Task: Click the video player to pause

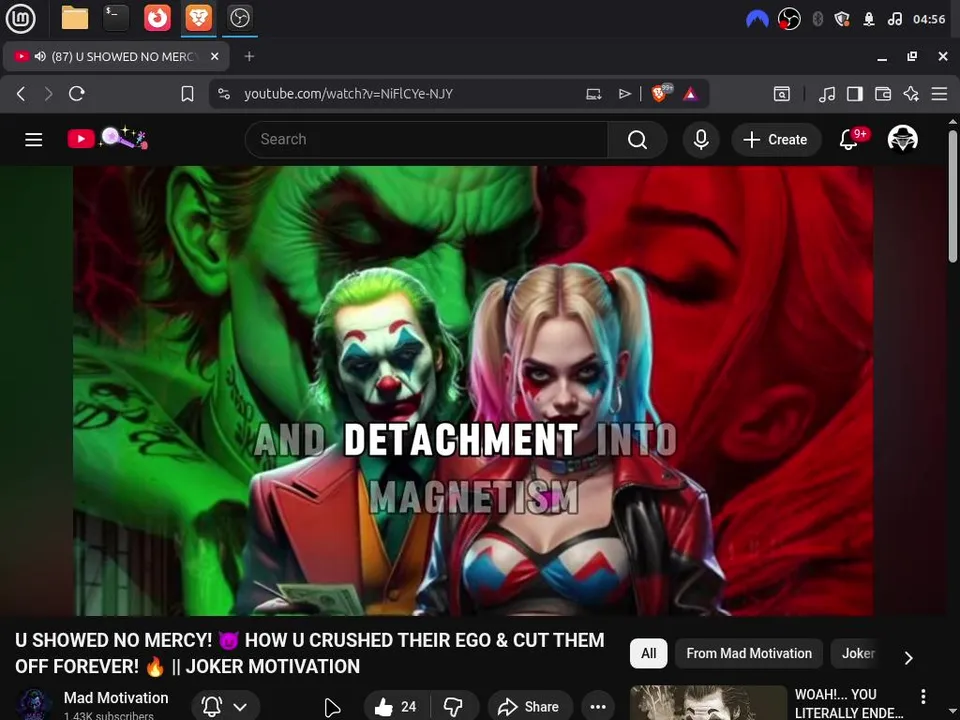Action: point(473,391)
